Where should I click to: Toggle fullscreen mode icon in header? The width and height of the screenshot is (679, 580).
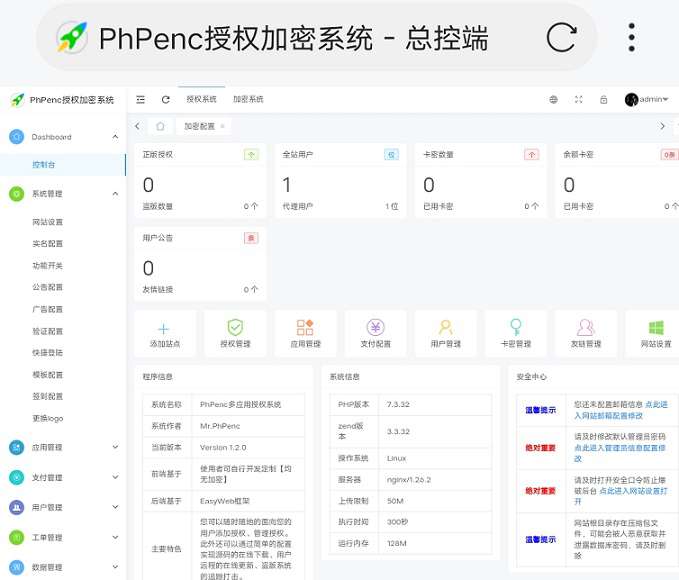coord(579,100)
